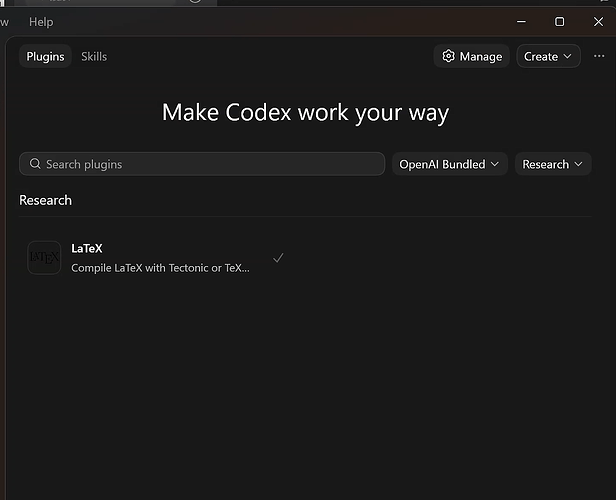This screenshot has width=616, height=500.
Task: Open the Help menu
Action: click(x=41, y=22)
